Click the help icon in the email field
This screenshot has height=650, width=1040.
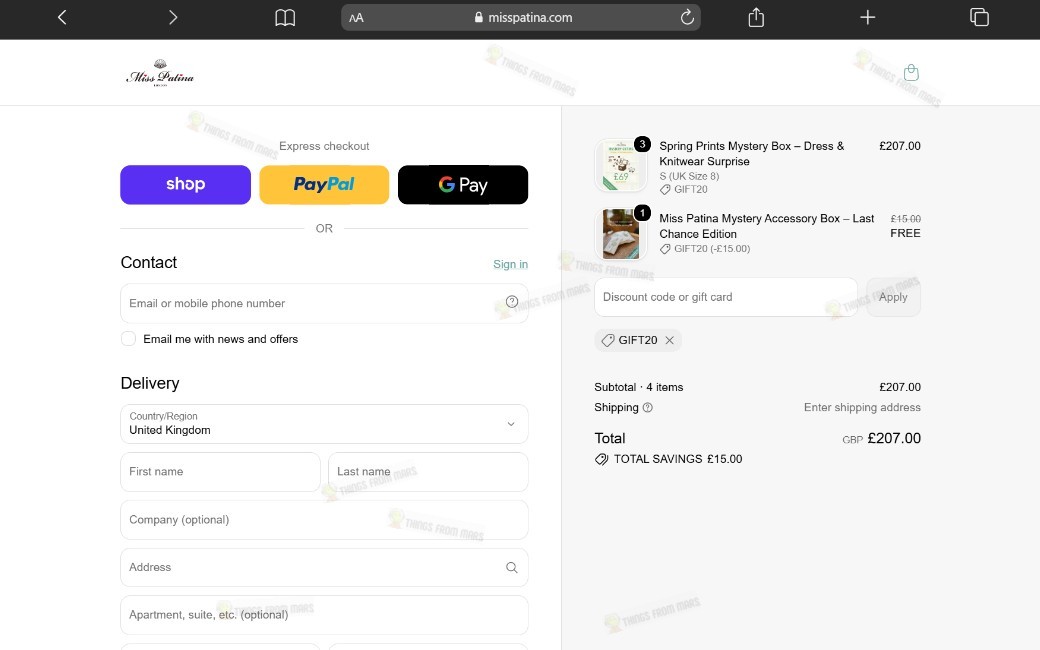[511, 302]
